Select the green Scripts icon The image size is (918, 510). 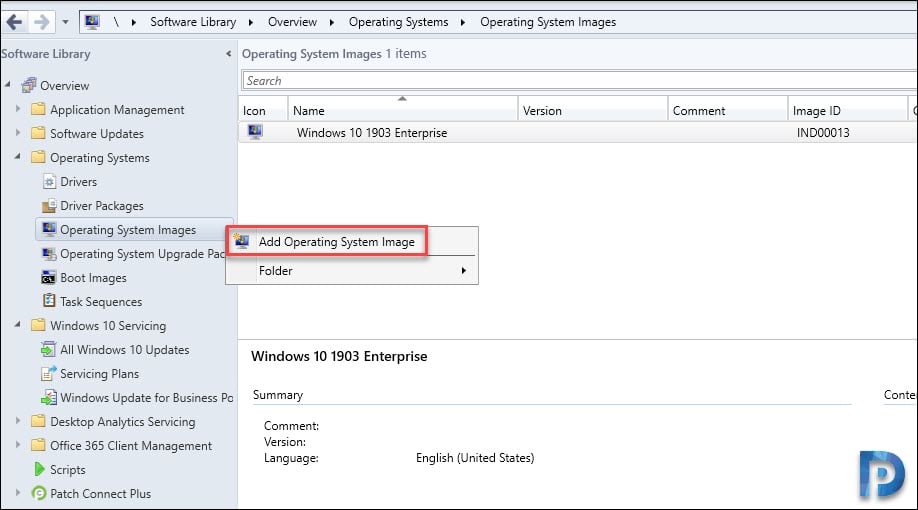(39, 469)
